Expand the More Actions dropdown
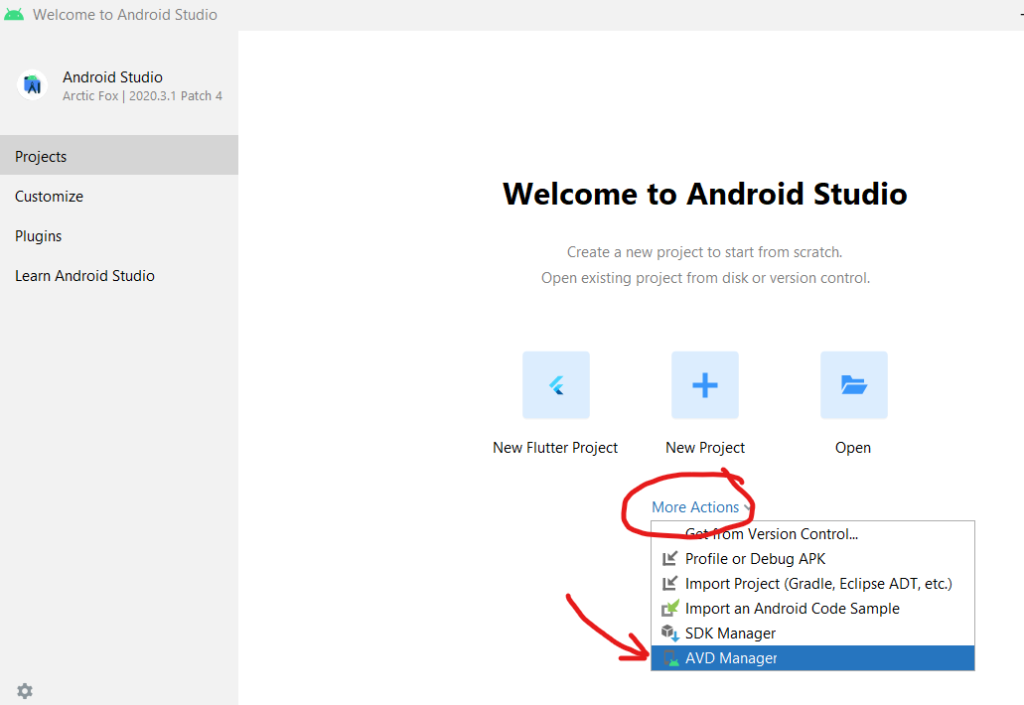 pyautogui.click(x=699, y=507)
